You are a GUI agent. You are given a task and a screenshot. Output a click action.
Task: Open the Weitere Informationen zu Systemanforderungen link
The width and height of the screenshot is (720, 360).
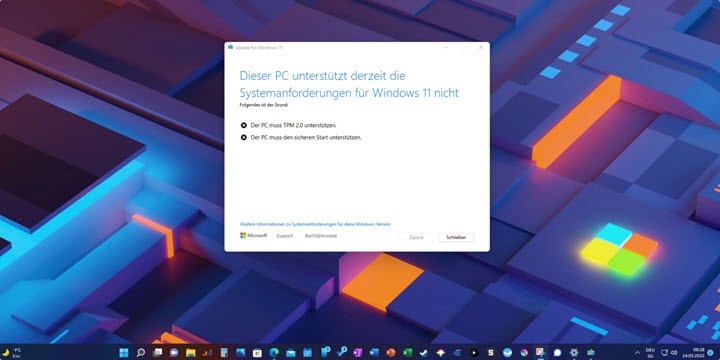pyautogui.click(x=315, y=224)
